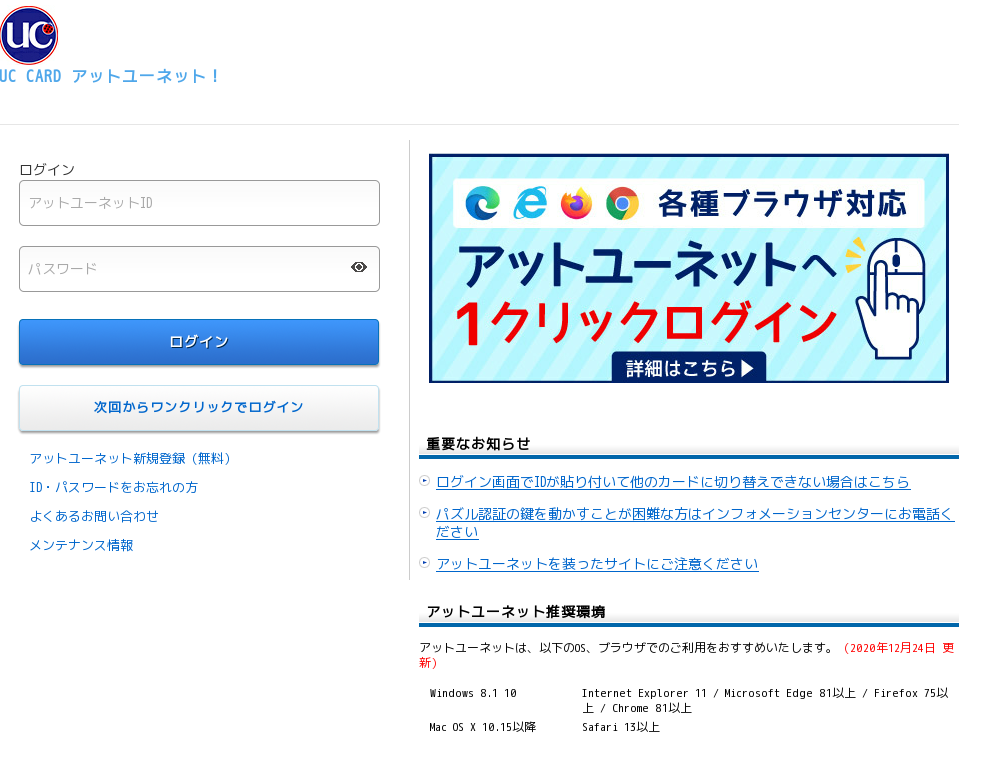Click the Chrome icon in banner

point(622,203)
